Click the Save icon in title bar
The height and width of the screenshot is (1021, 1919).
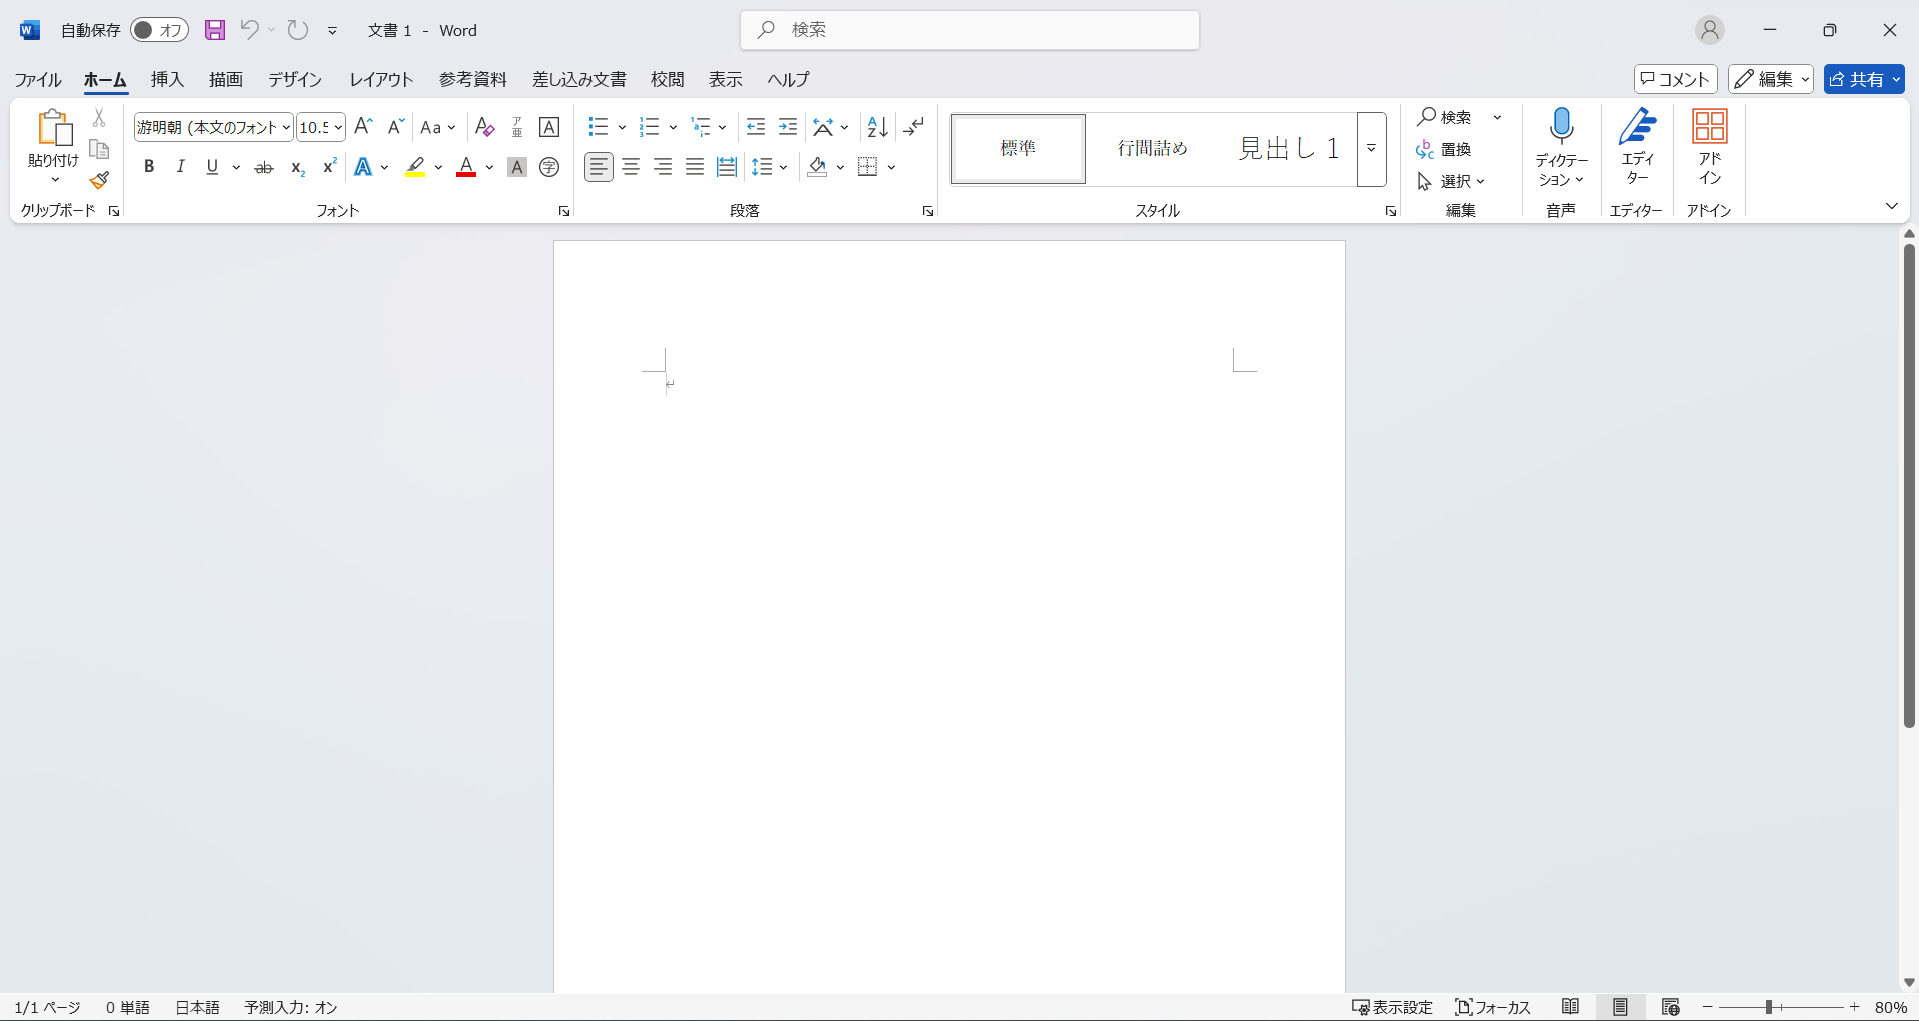pyautogui.click(x=215, y=30)
